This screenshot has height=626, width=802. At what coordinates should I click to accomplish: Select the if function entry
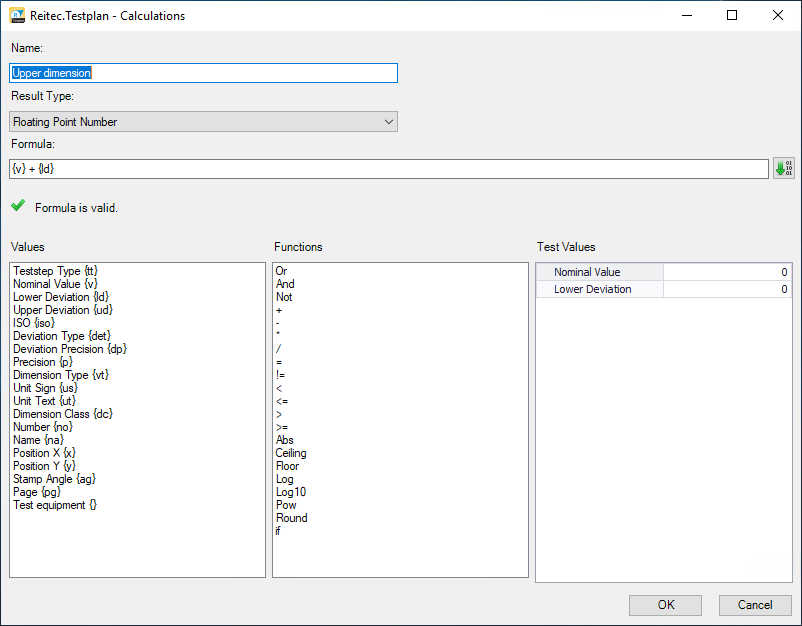pos(279,531)
